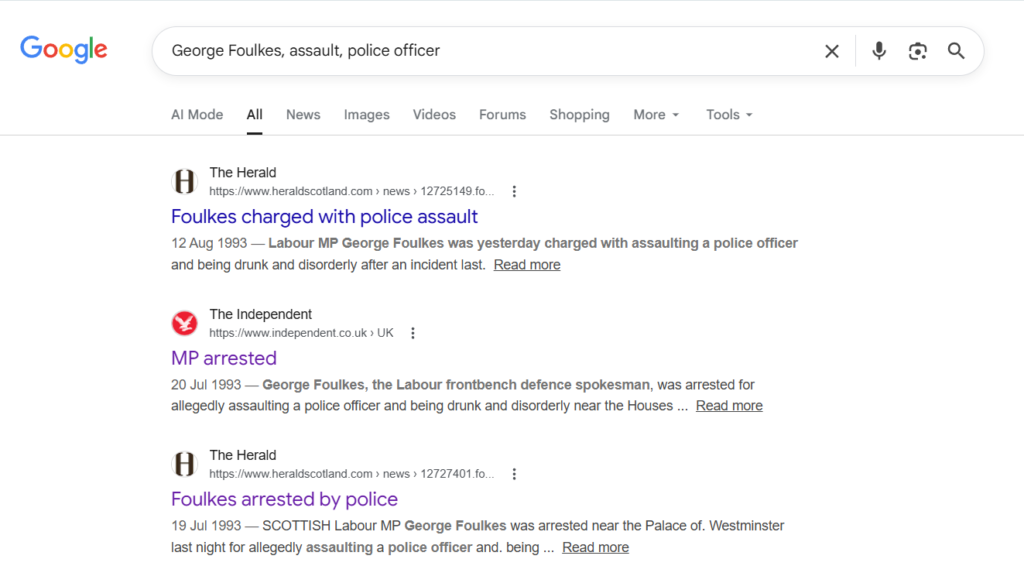This screenshot has width=1024, height=566.
Task: Switch to the Forums tab
Action: [x=502, y=115]
